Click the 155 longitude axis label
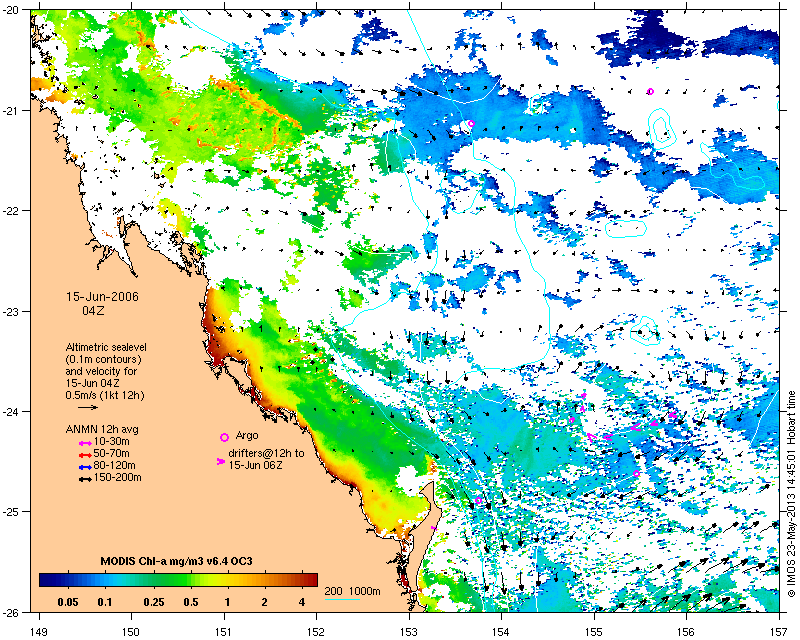This screenshot has width=800, height=640. point(594,632)
